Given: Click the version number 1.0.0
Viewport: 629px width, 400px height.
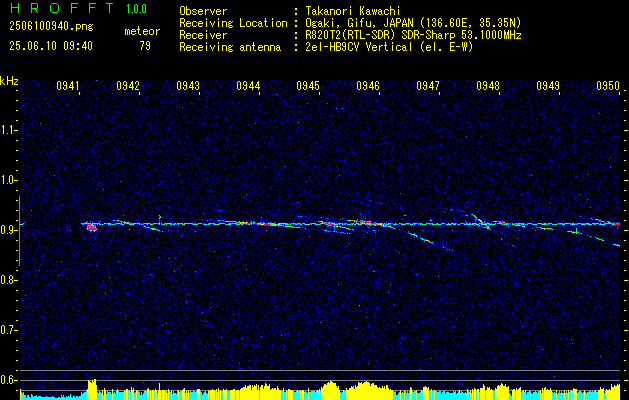Looking at the screenshot, I should [x=136, y=9].
